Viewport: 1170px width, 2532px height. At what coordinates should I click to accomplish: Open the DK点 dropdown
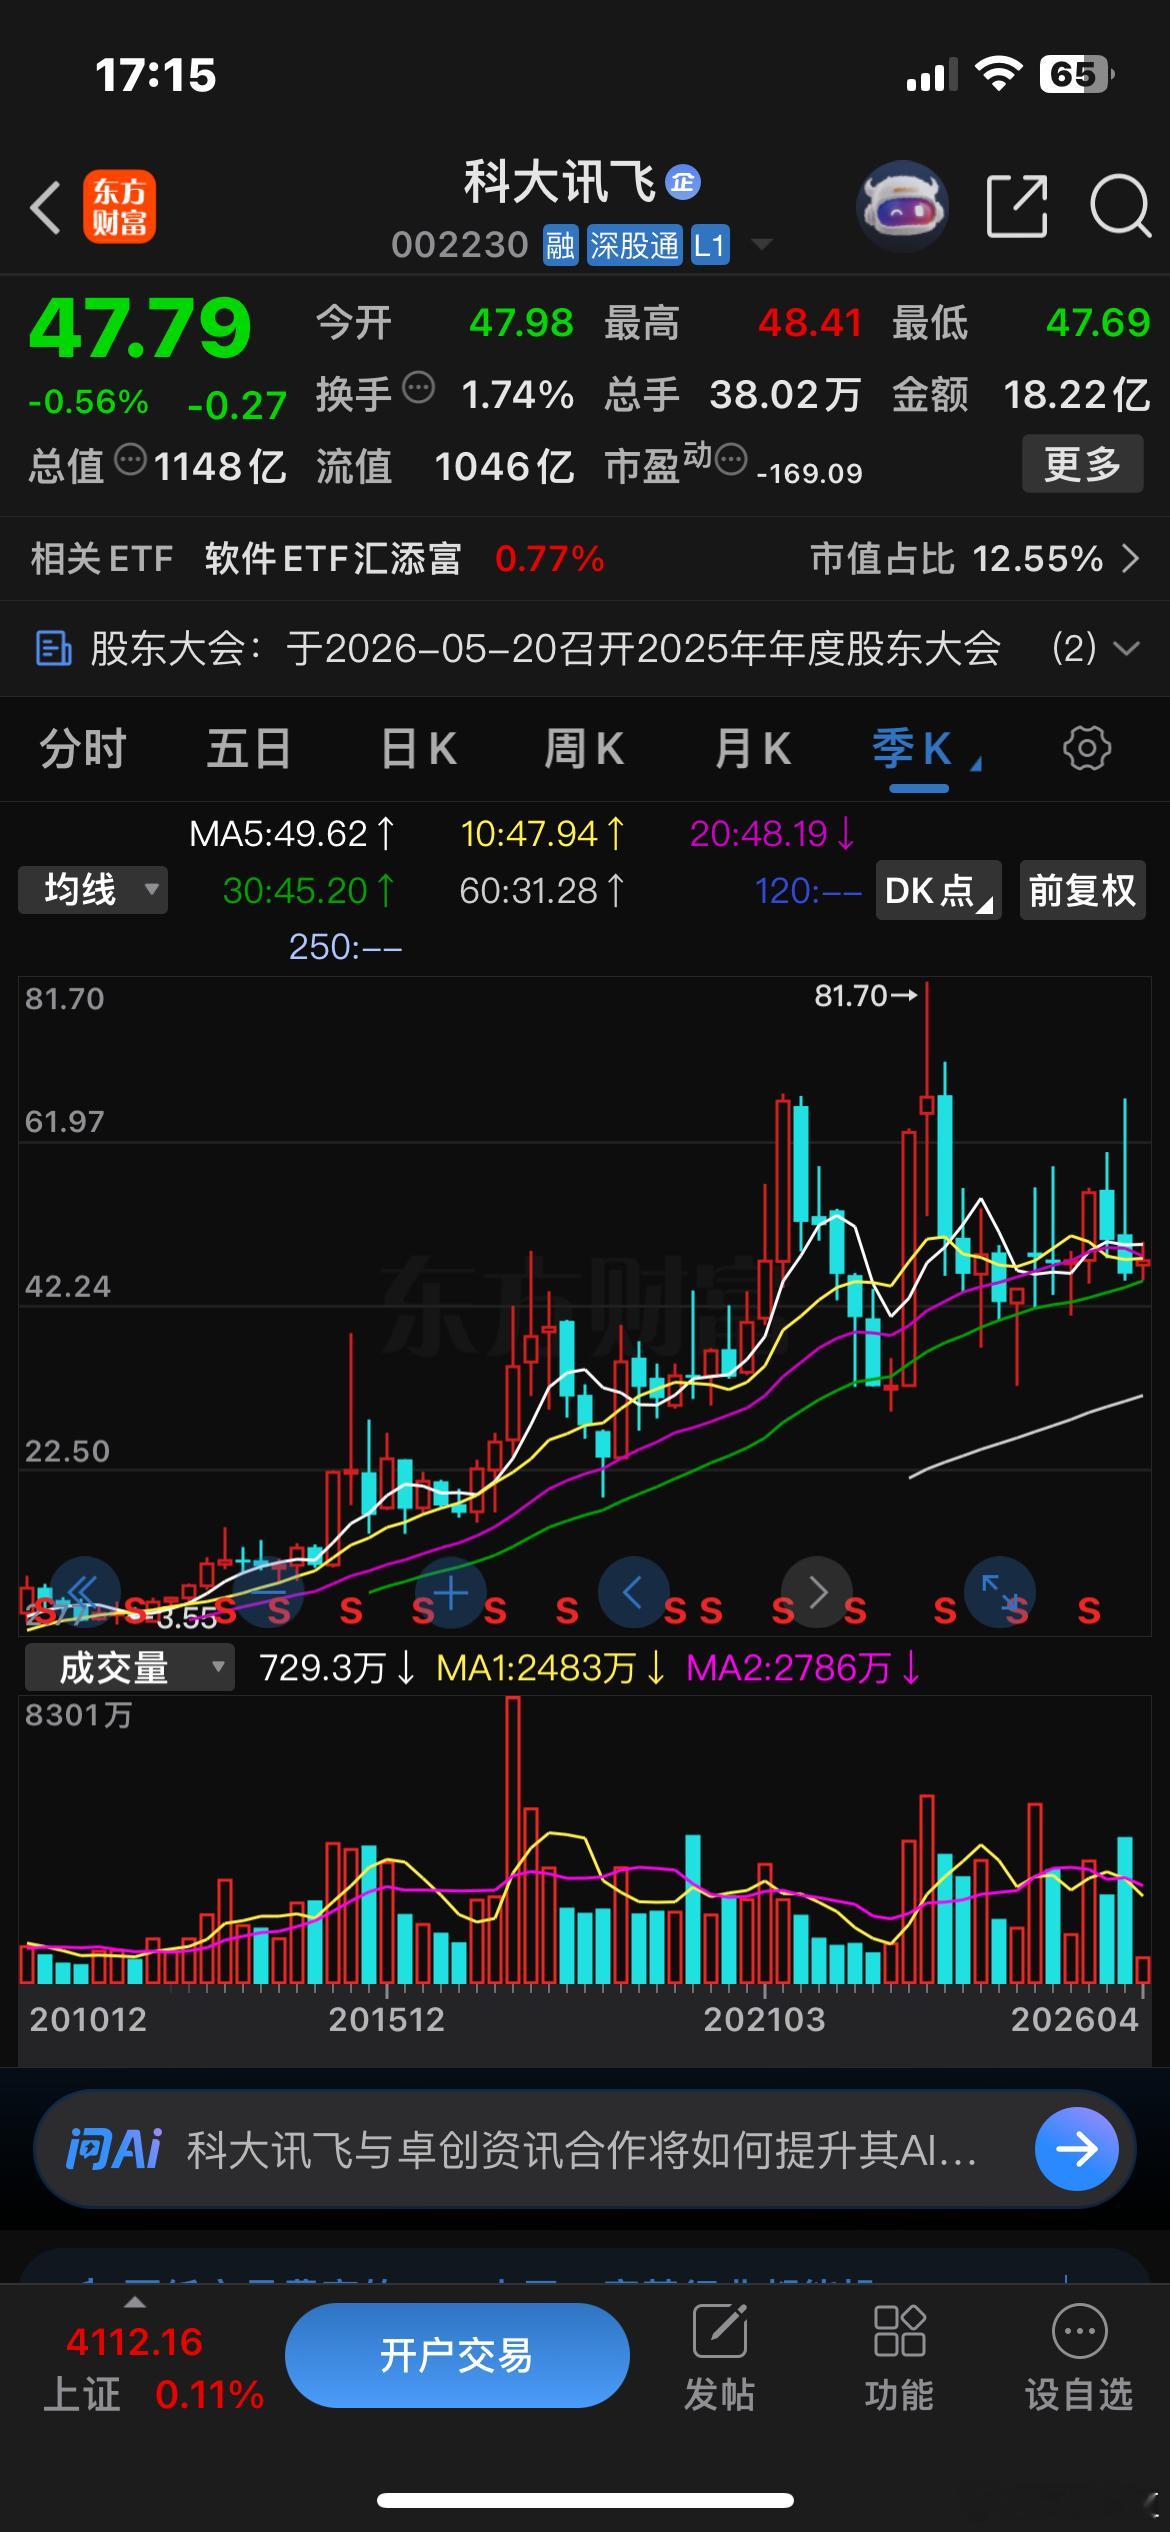click(938, 889)
